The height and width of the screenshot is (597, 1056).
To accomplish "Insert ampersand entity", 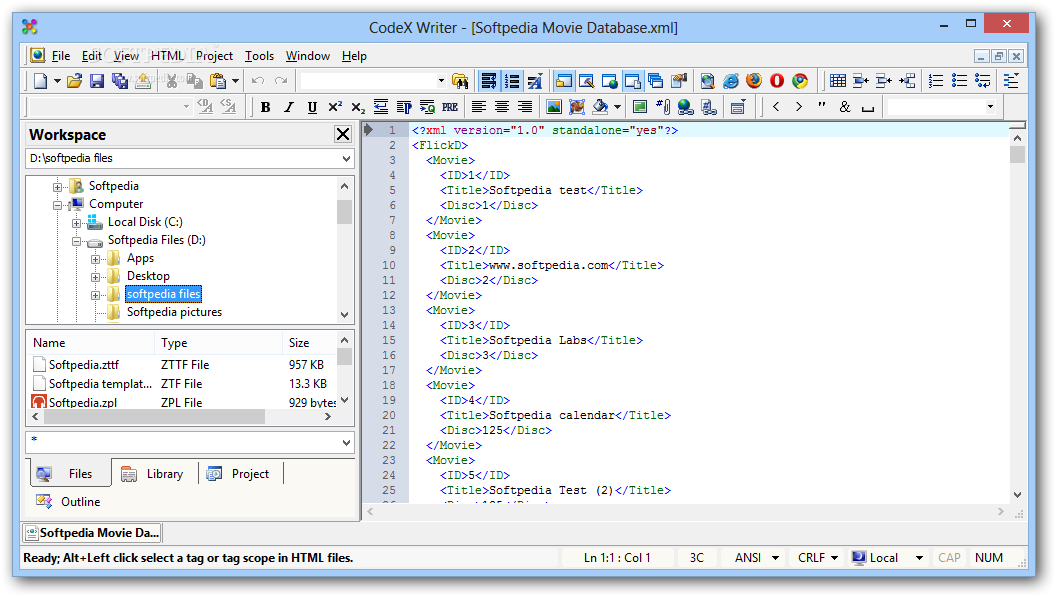I will pyautogui.click(x=845, y=107).
